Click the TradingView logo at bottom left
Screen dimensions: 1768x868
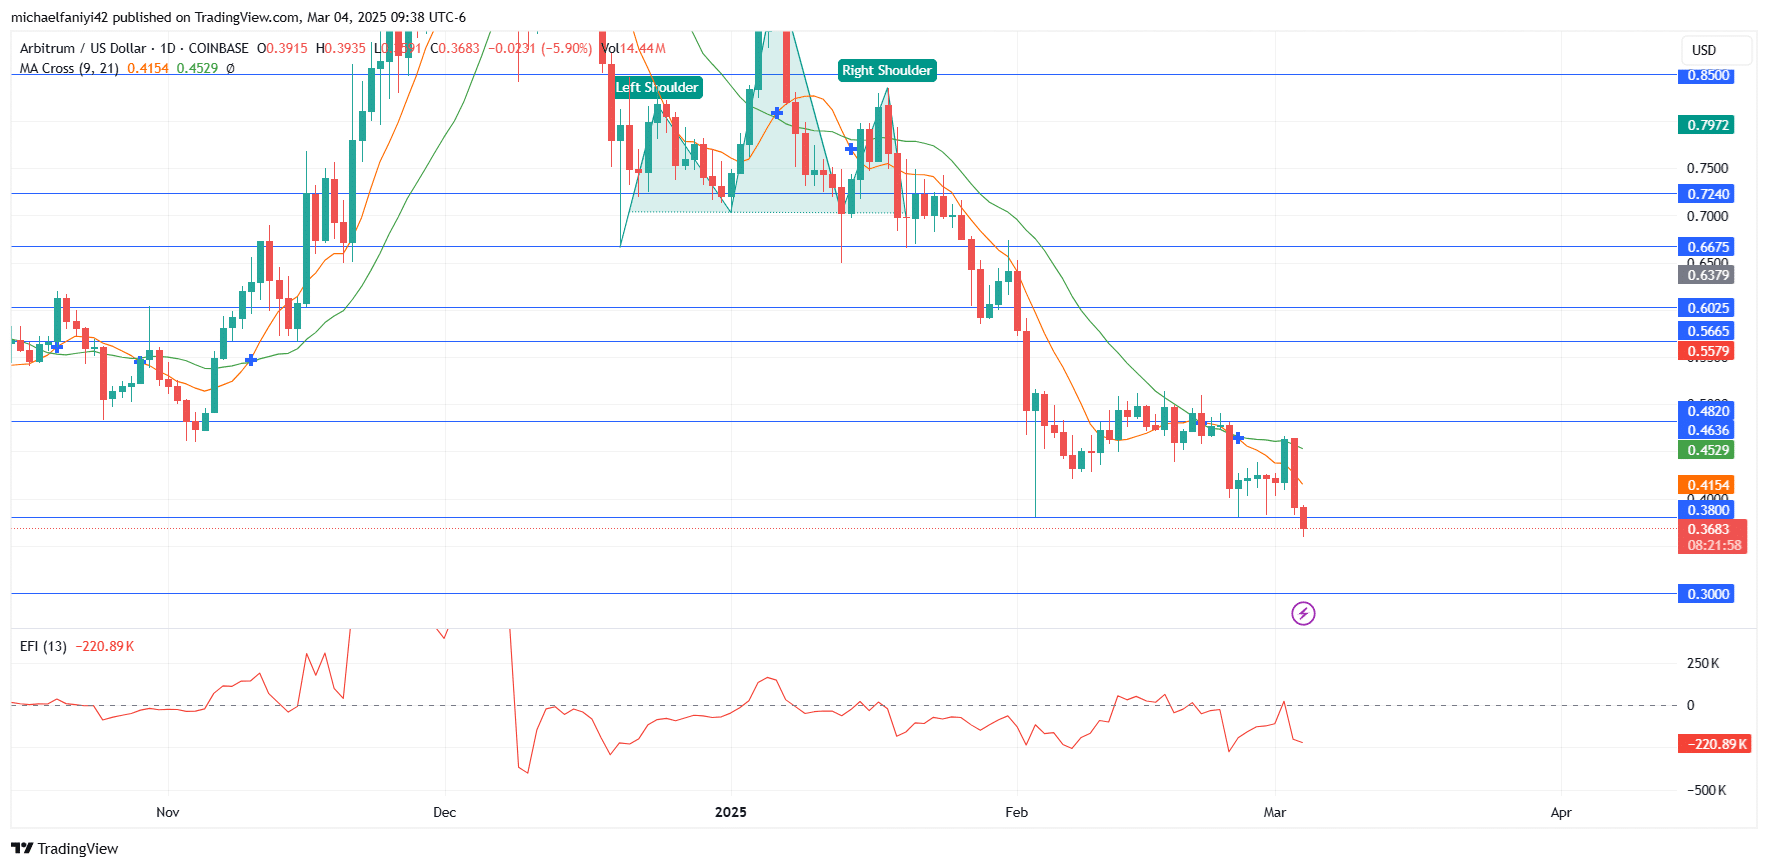click(65, 848)
